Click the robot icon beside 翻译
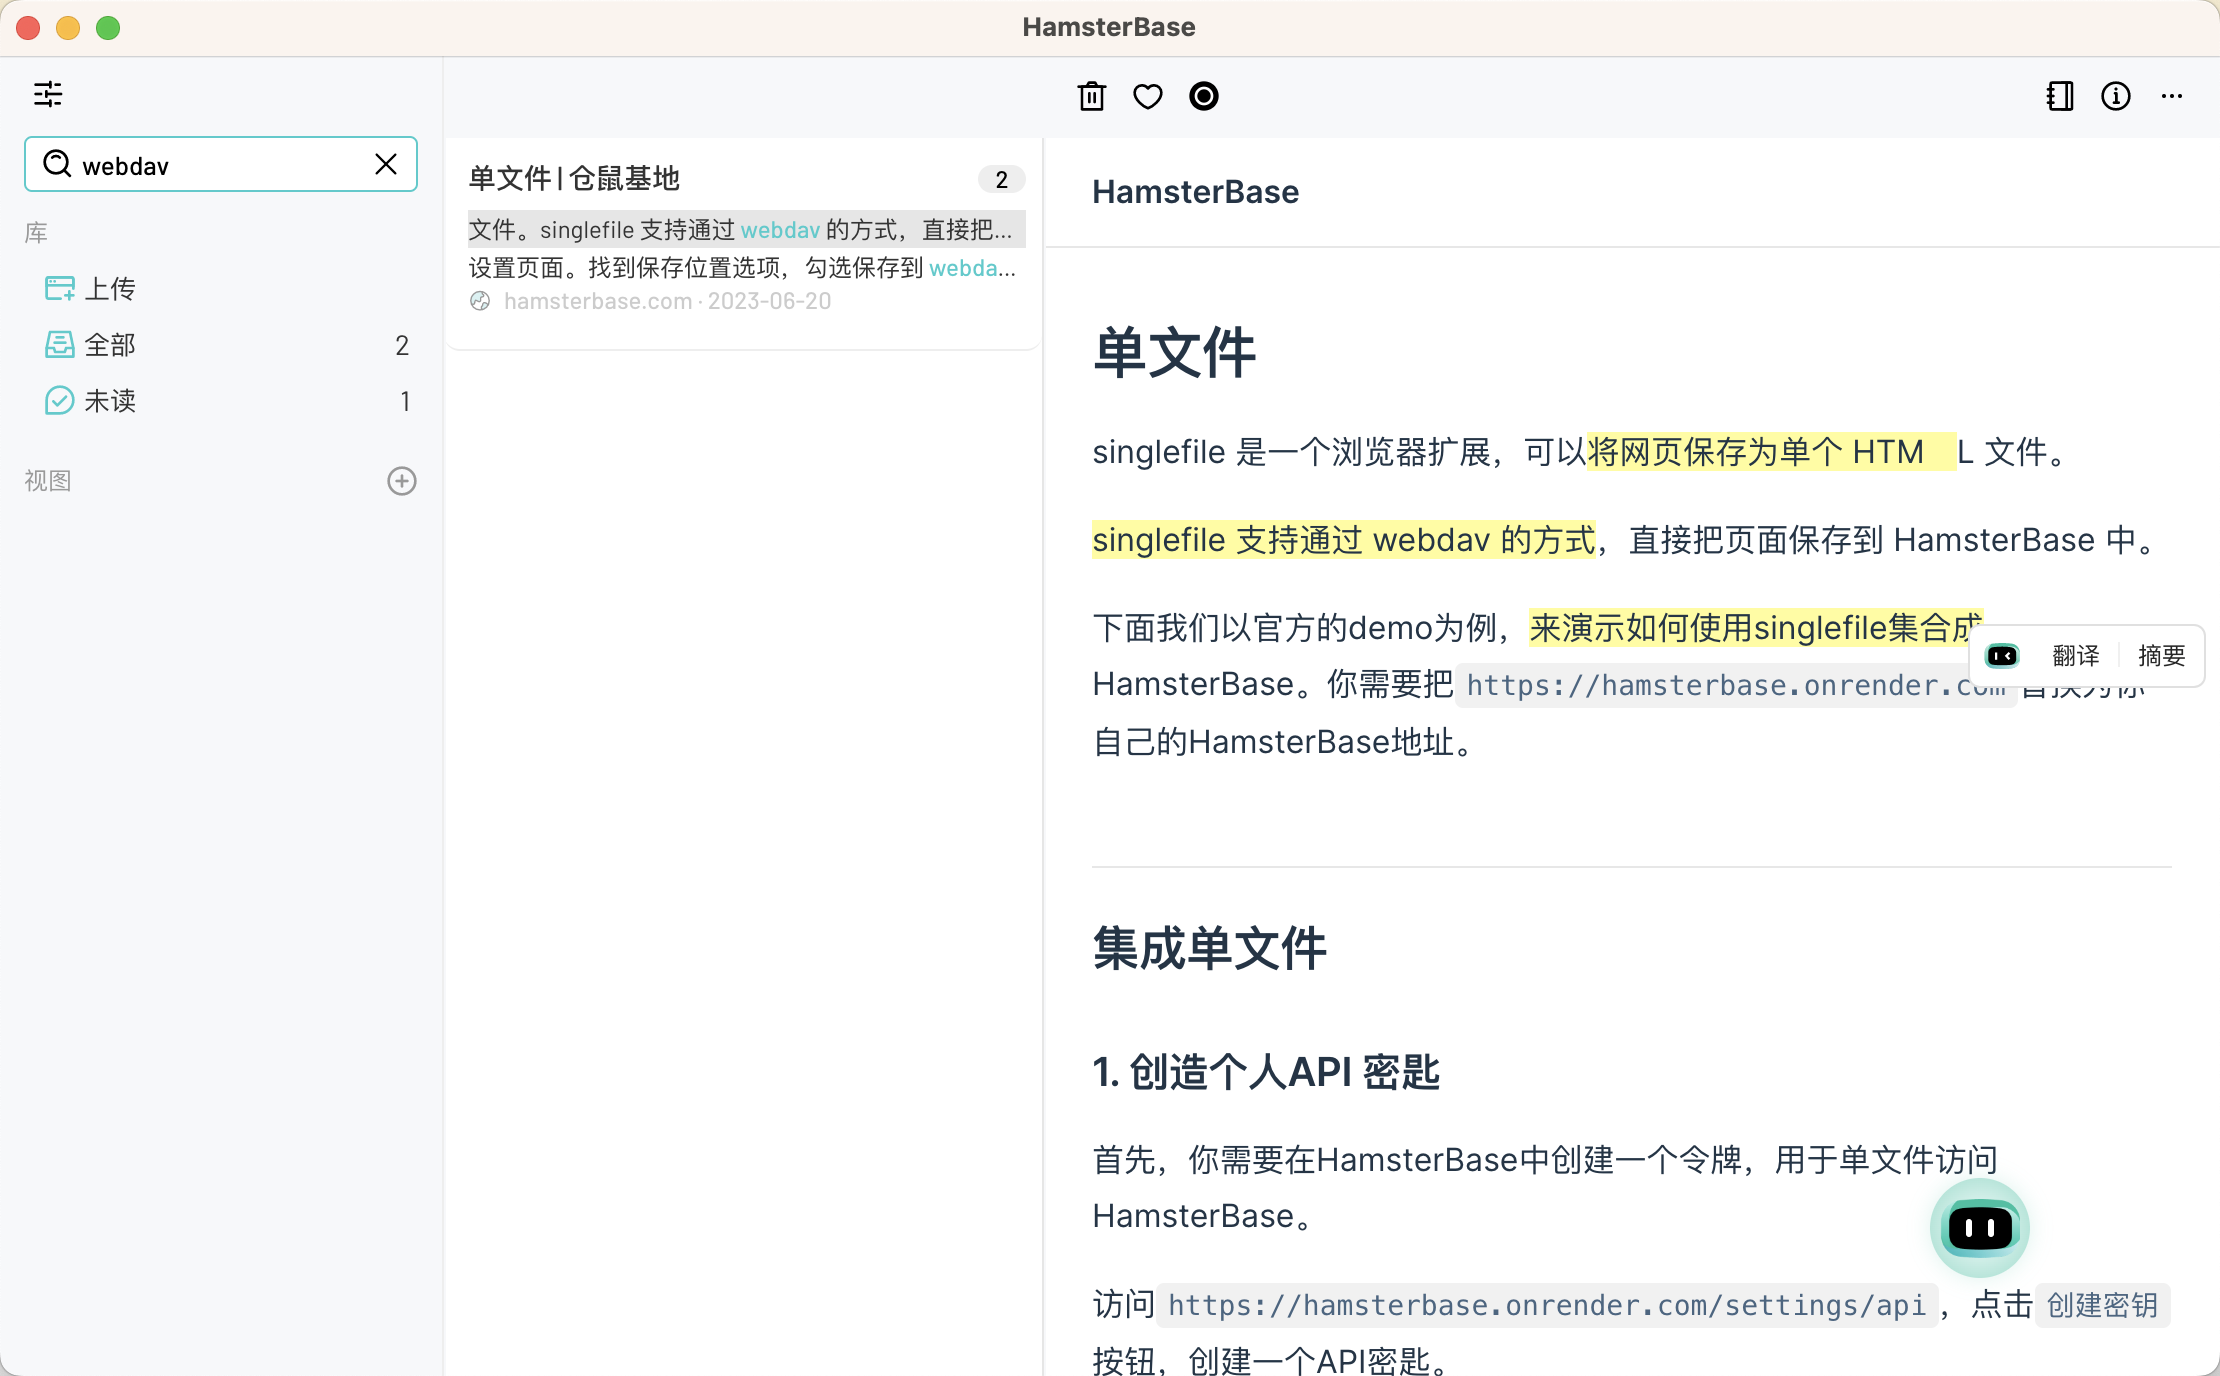2220x1376 pixels. (x=2002, y=656)
